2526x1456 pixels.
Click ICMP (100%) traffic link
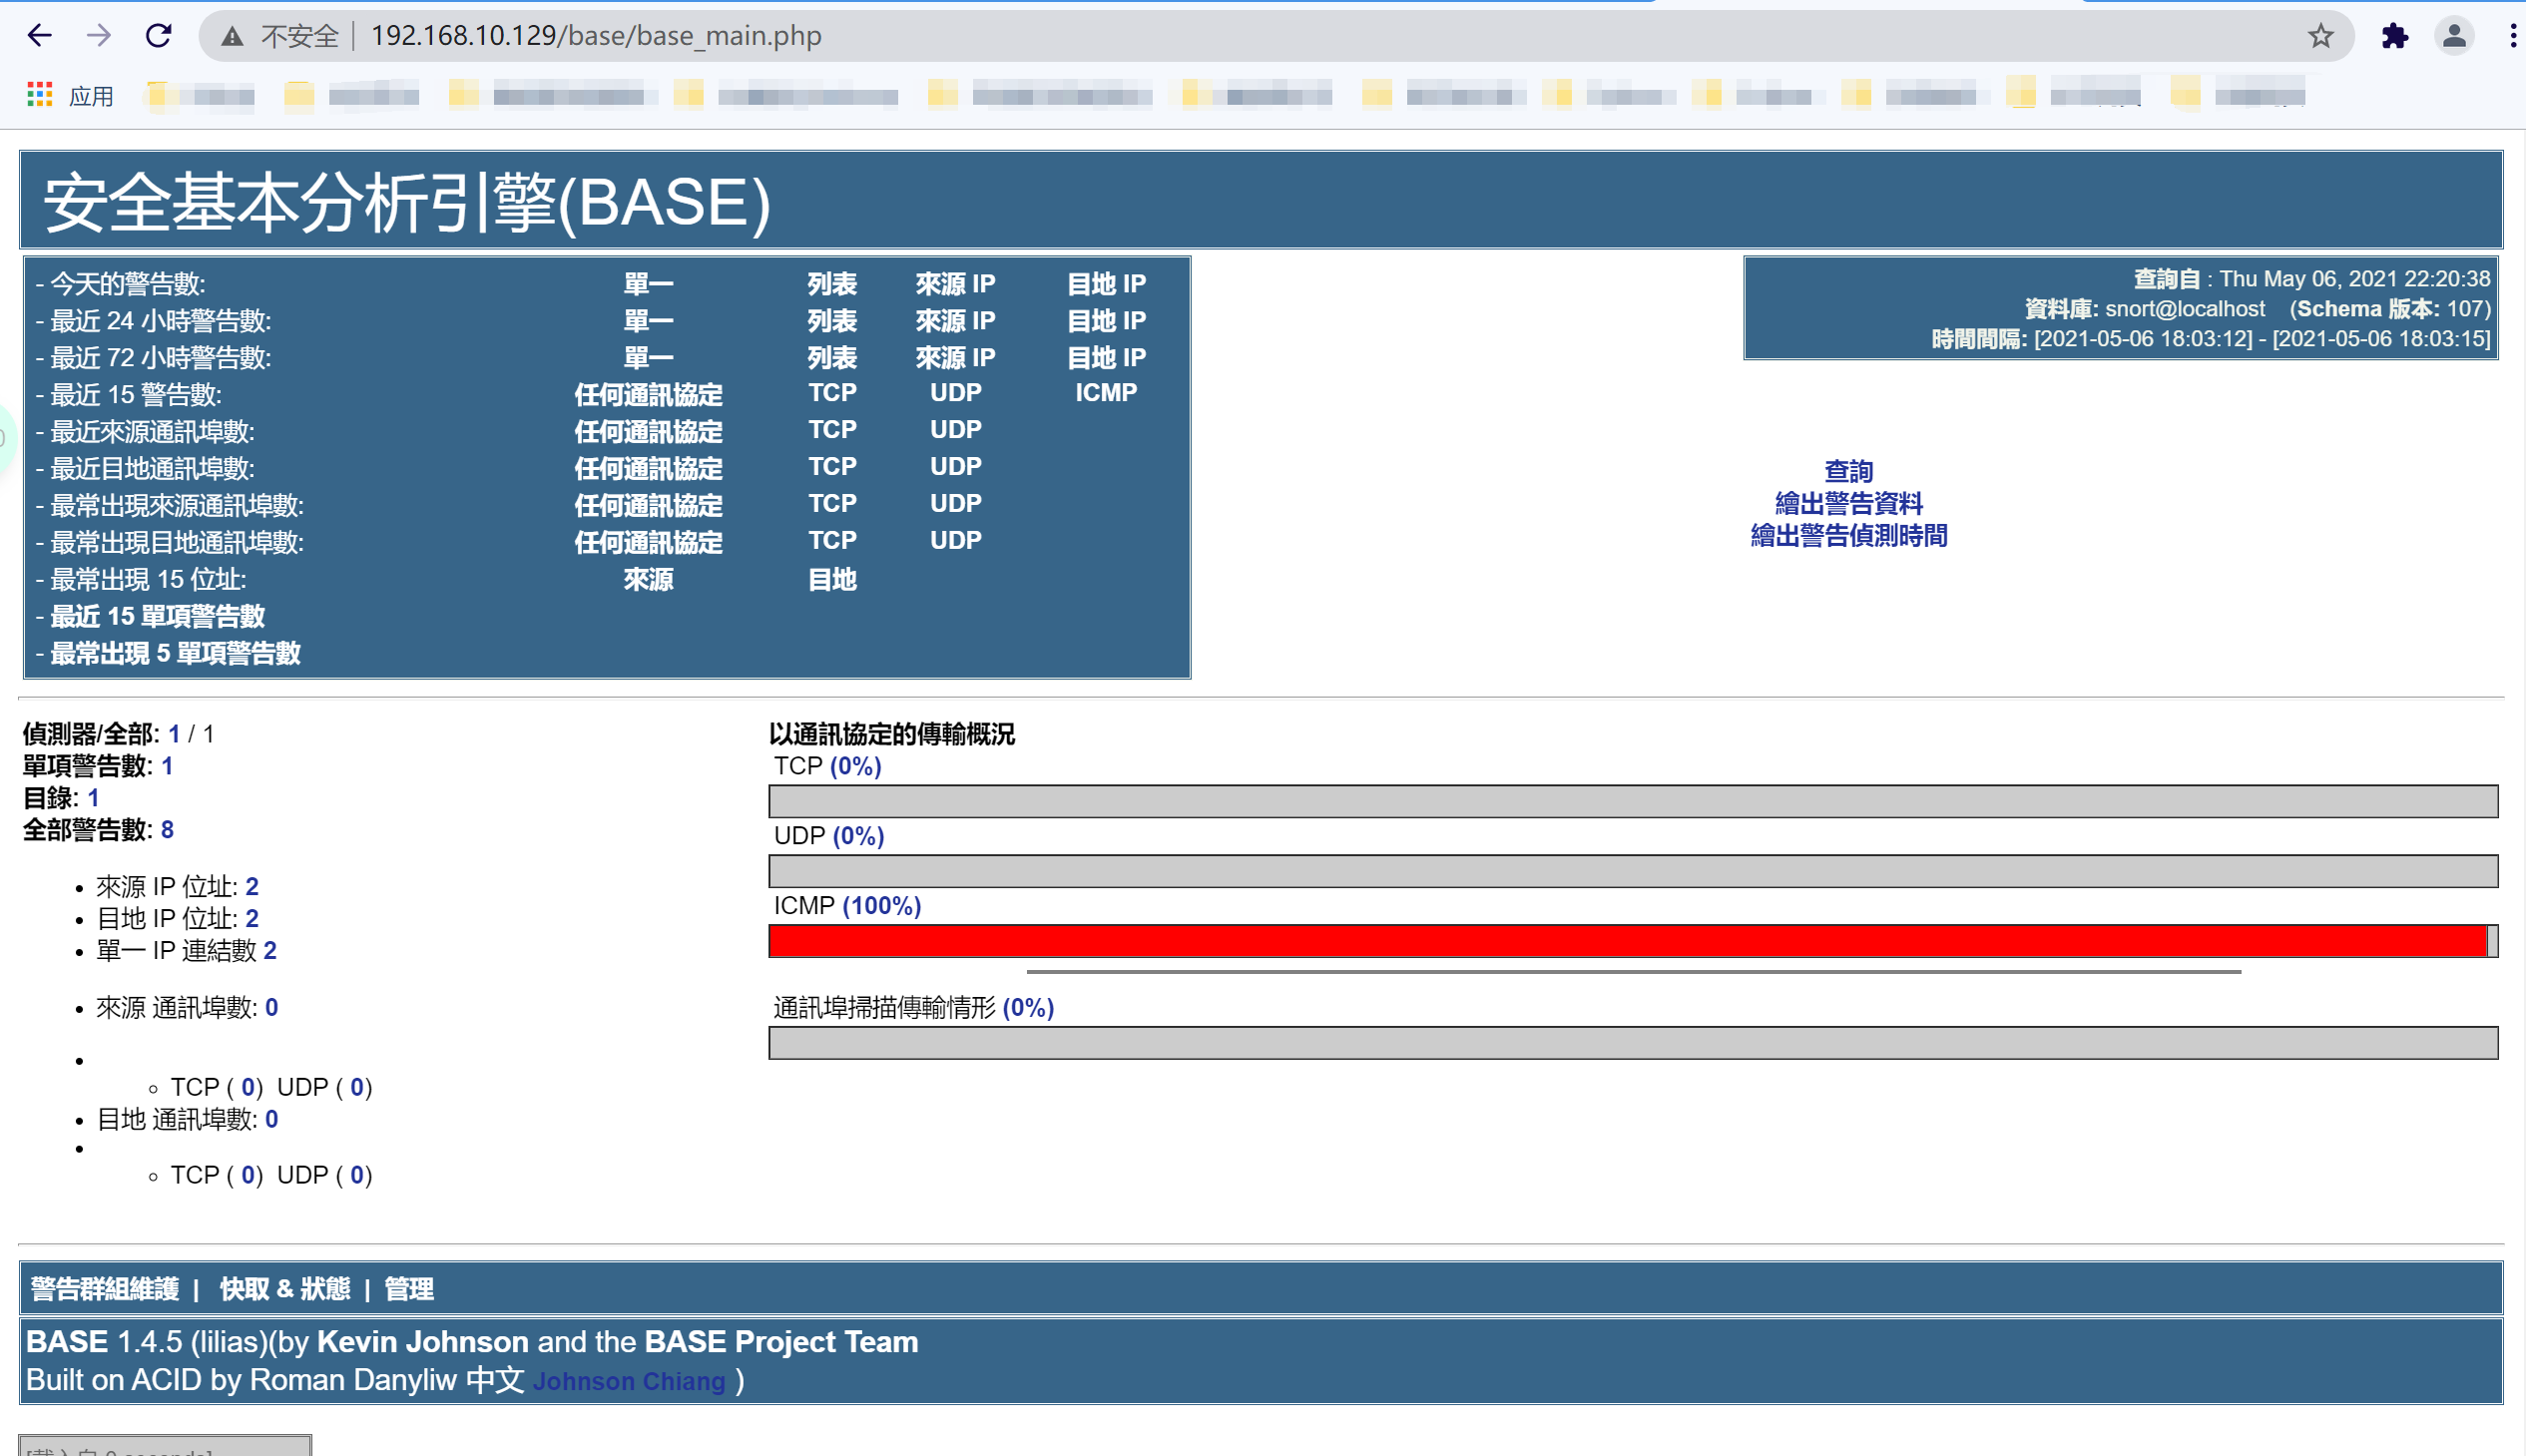pyautogui.click(x=881, y=907)
